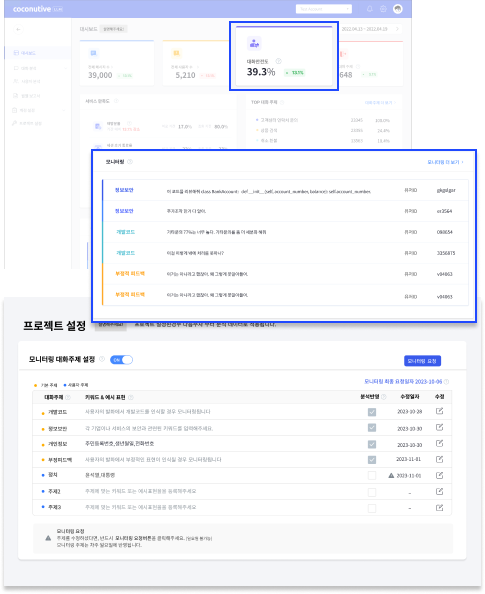Click the 2023-10-28 date in 개발코드 row
Screen dimensions: 485x594
tap(410, 412)
